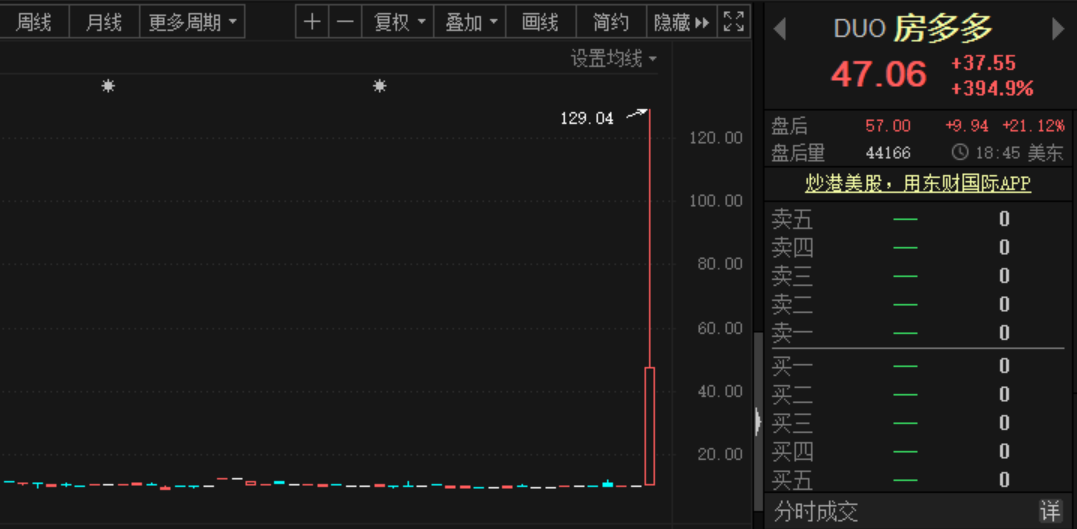This screenshot has height=529, width=1077.
Task: Click 画线 drawing tools button
Action: 540,22
